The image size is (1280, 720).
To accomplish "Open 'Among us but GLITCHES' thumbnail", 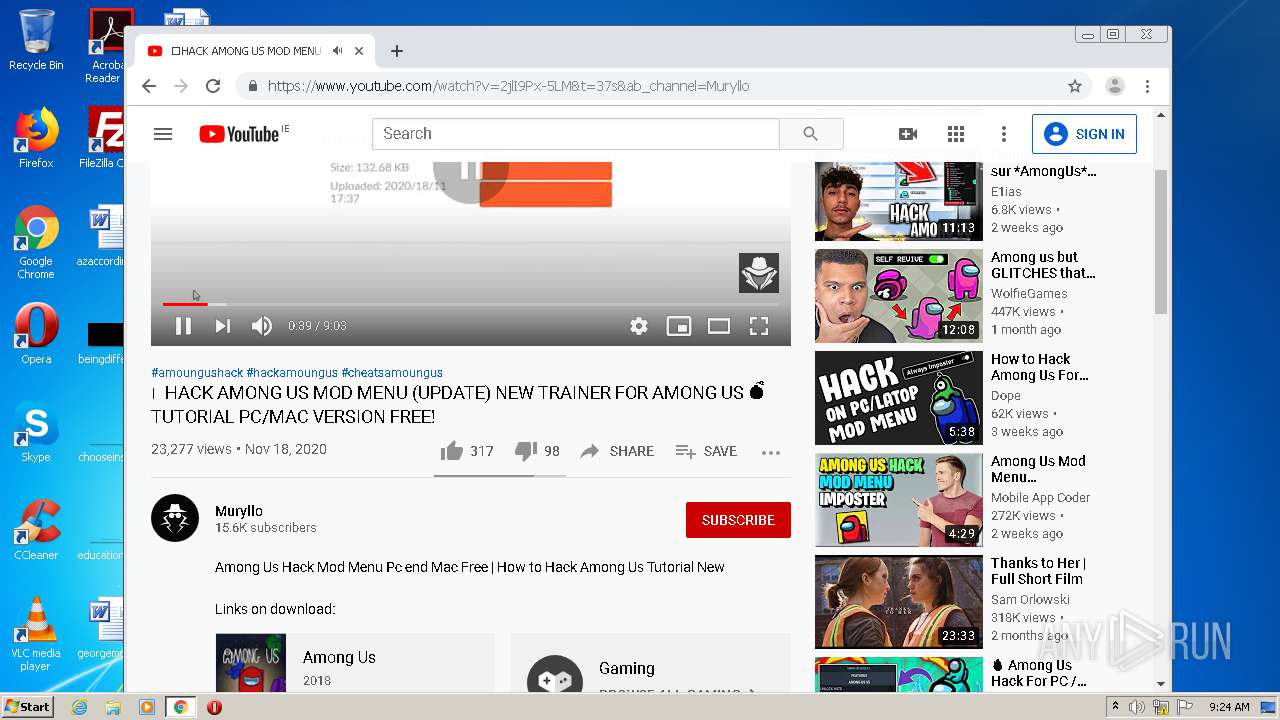I will (898, 295).
